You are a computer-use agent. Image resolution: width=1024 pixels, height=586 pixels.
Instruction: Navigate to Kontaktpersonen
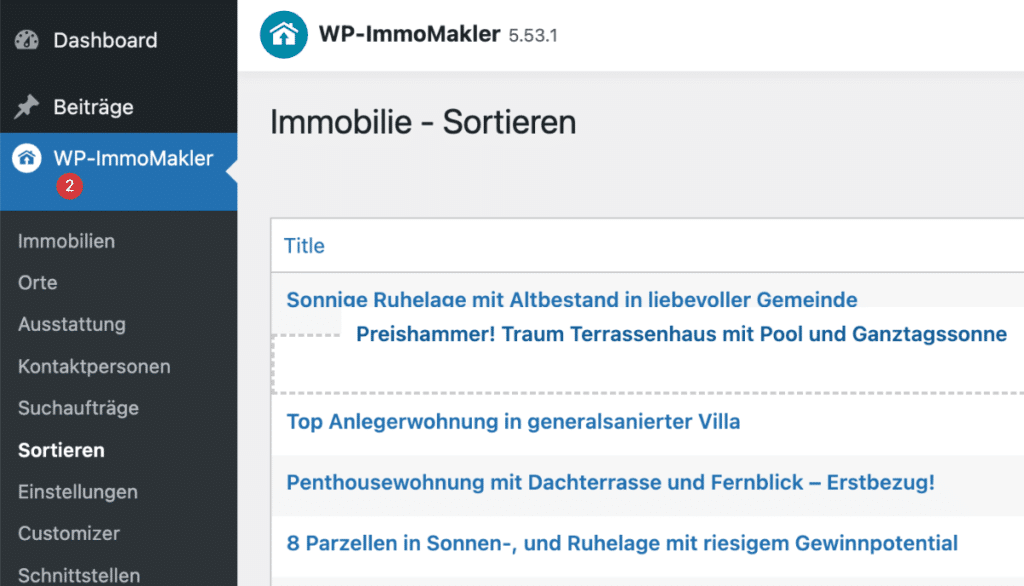(95, 366)
